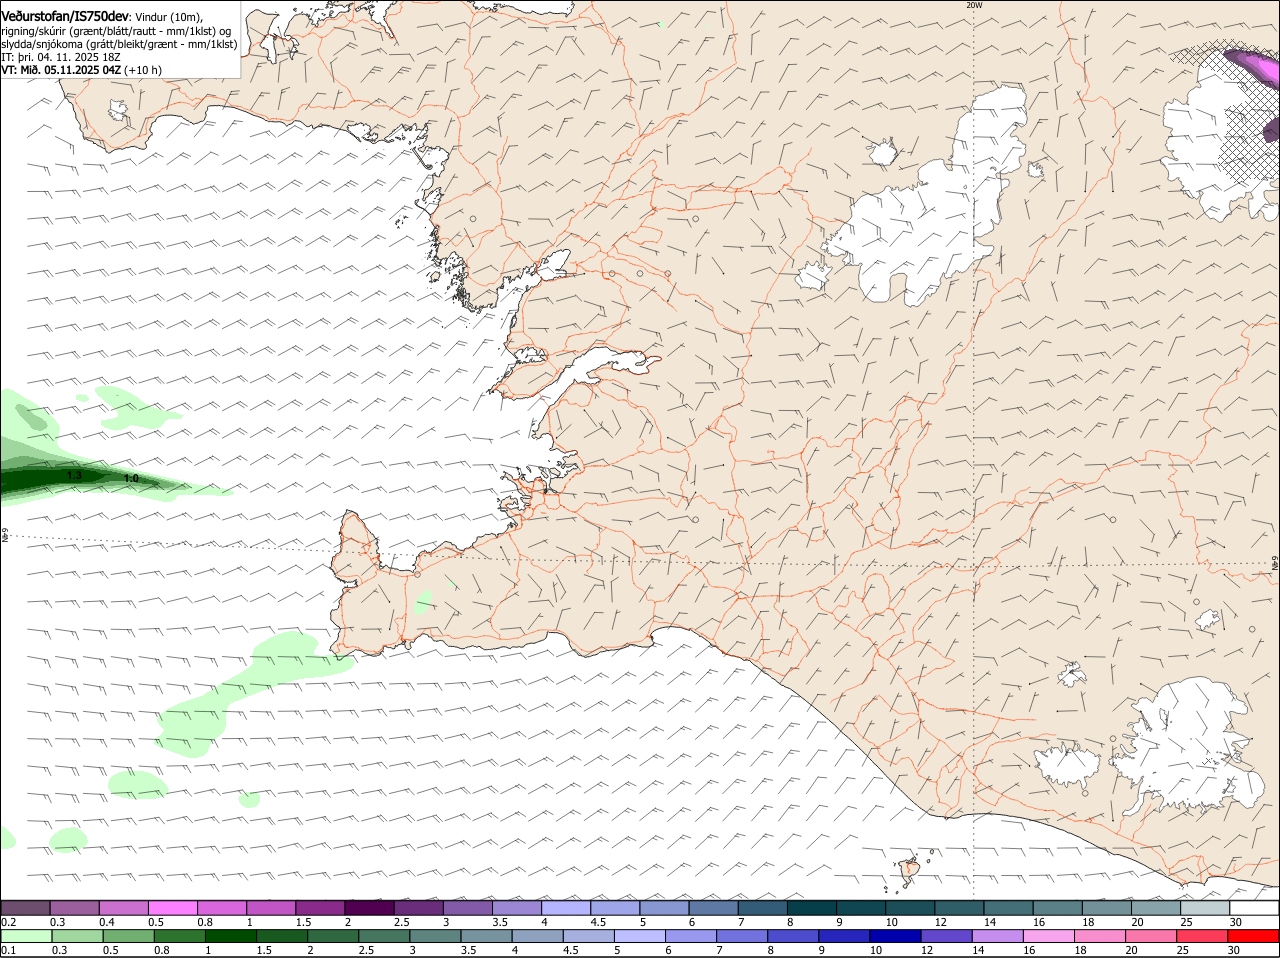Viewport: 1280px width, 958px height.
Task: Pick the green-row swatch labeled 1.5
Action: tap(280, 936)
